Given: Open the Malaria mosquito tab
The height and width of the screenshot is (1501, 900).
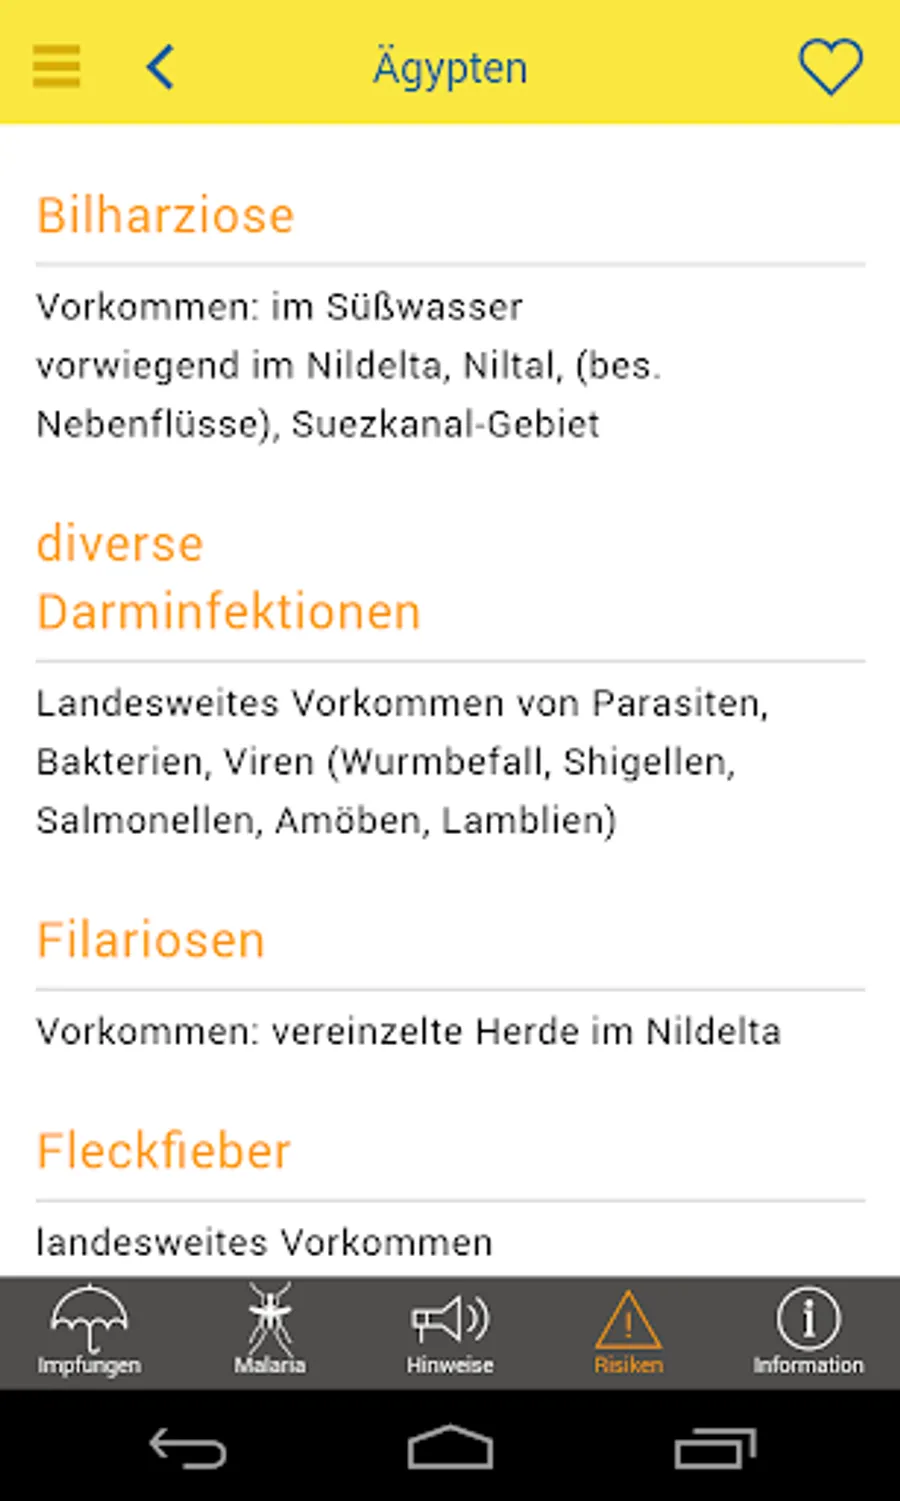Looking at the screenshot, I should coord(270,1331).
